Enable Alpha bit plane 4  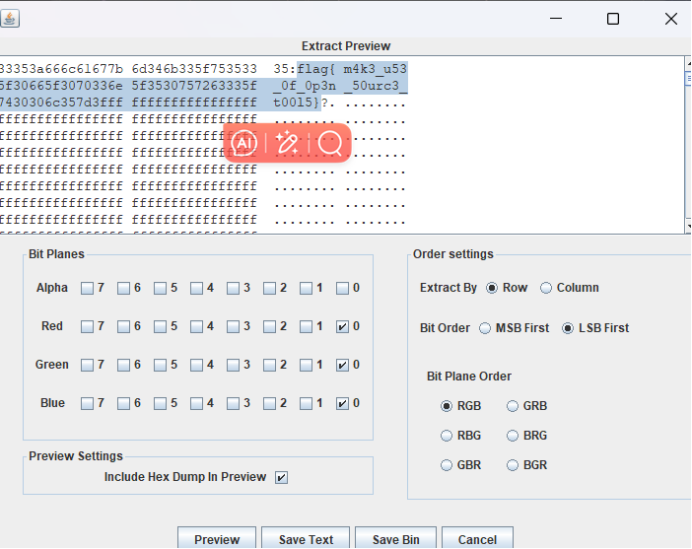click(196, 289)
